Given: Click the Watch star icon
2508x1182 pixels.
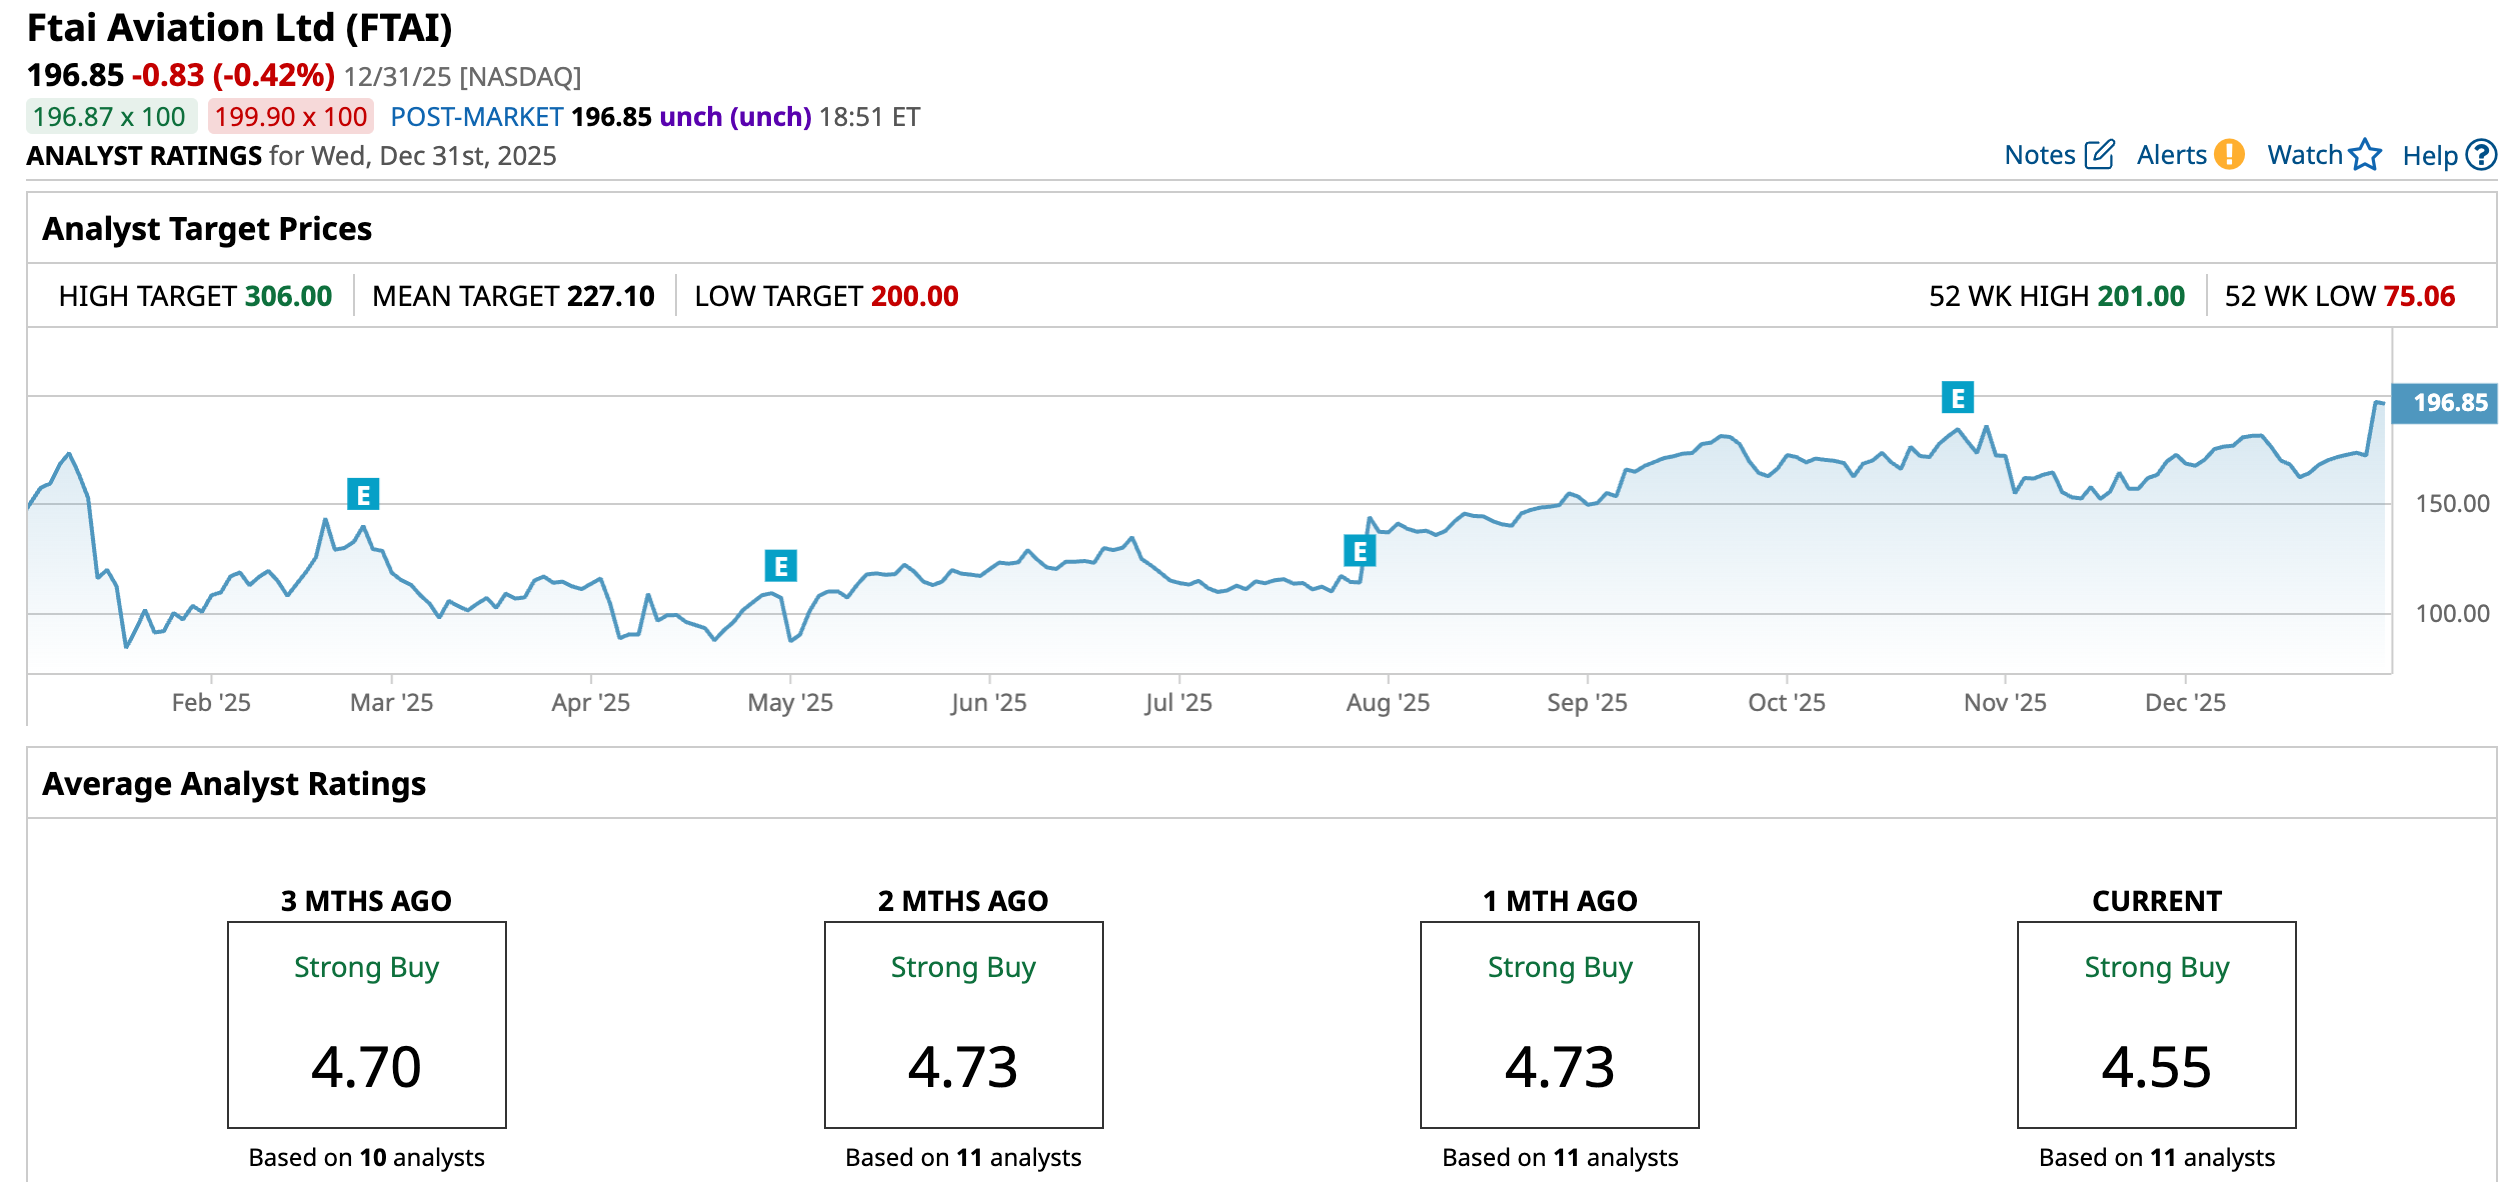Looking at the screenshot, I should tap(2365, 155).
